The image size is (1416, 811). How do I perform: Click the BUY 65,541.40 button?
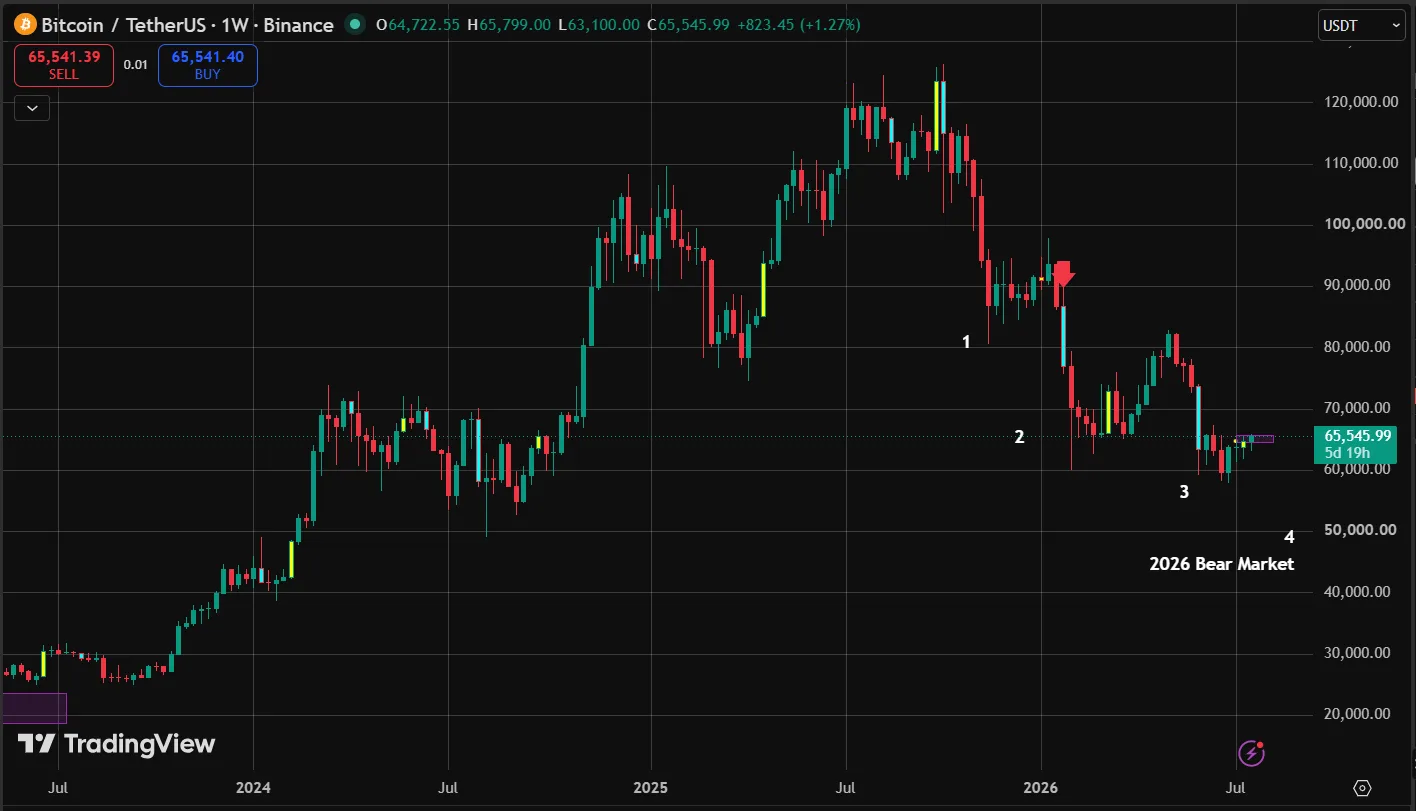207,65
